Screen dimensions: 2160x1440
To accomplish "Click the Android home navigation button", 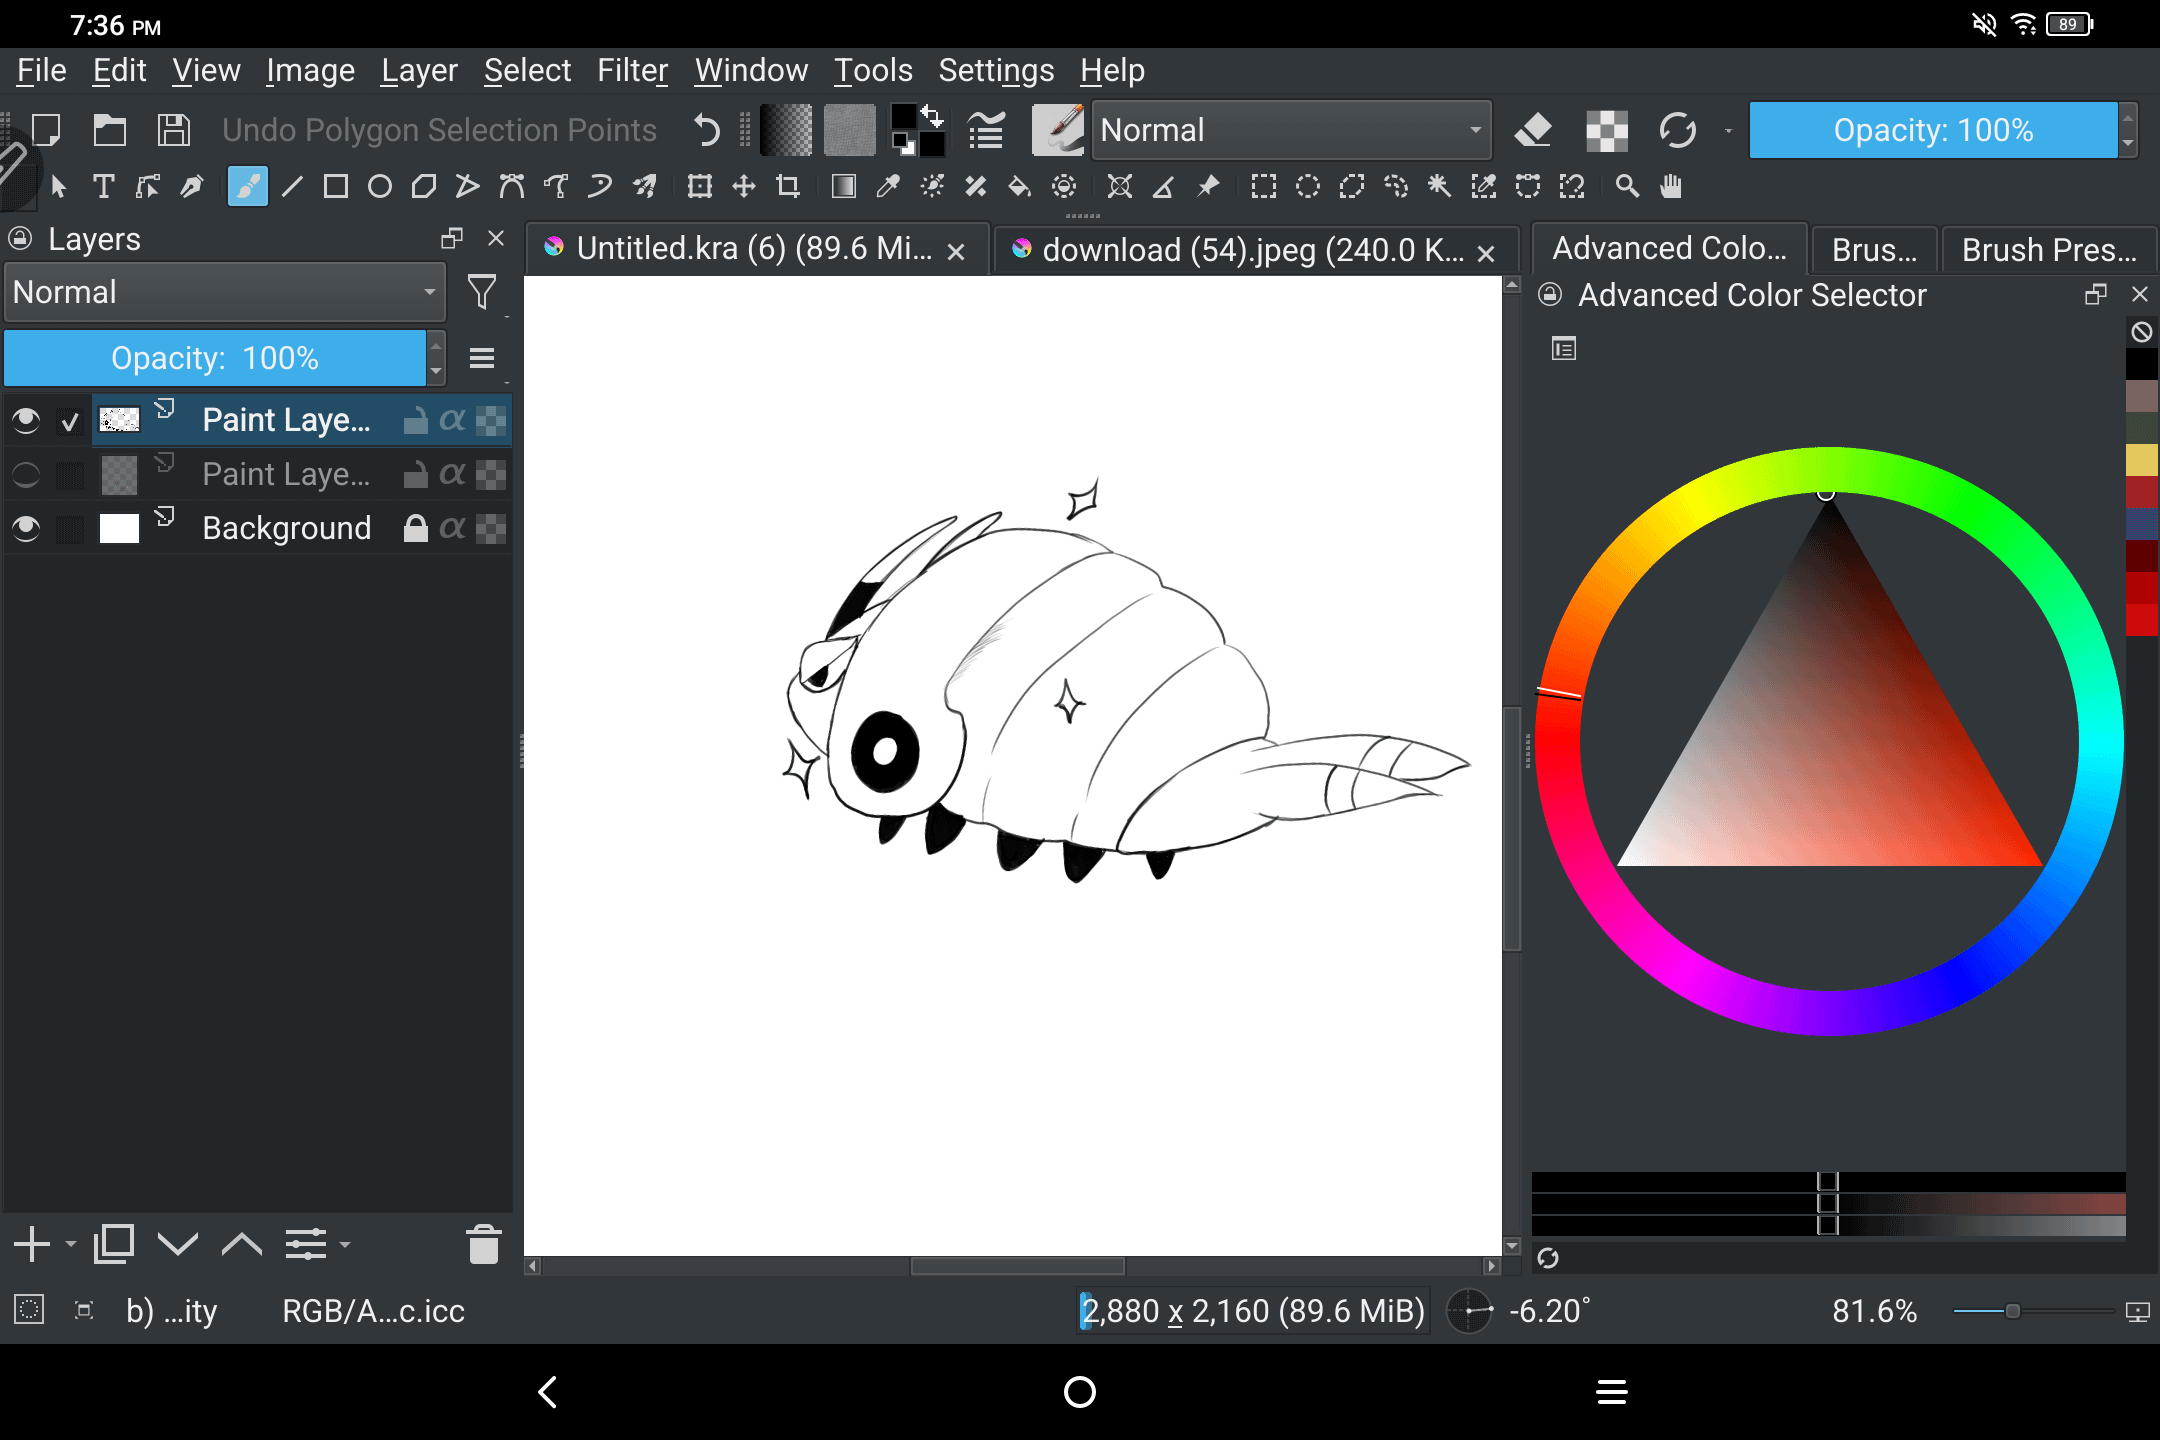I will pyautogui.click(x=1080, y=1391).
